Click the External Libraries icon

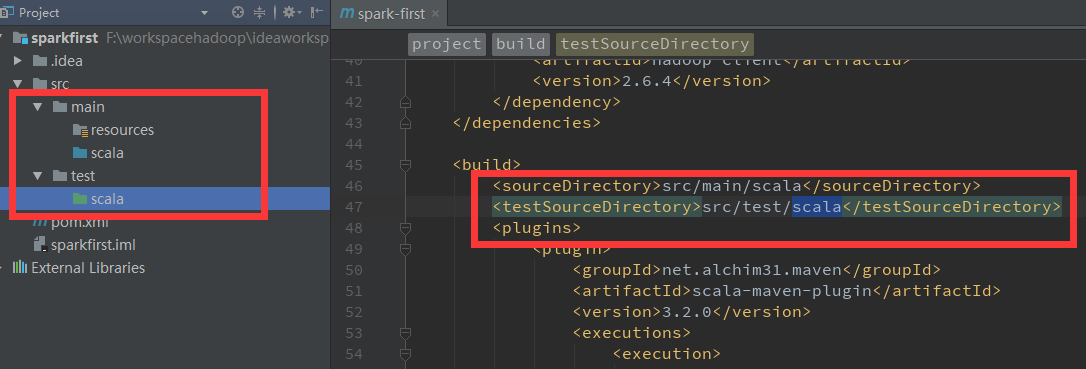[x=20, y=268]
